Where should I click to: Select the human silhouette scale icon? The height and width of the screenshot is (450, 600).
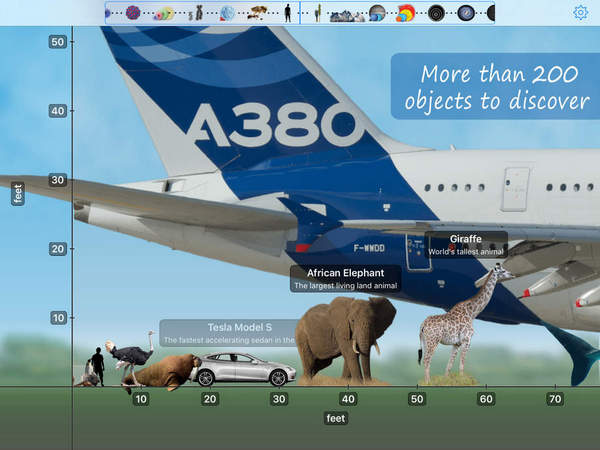coord(288,13)
